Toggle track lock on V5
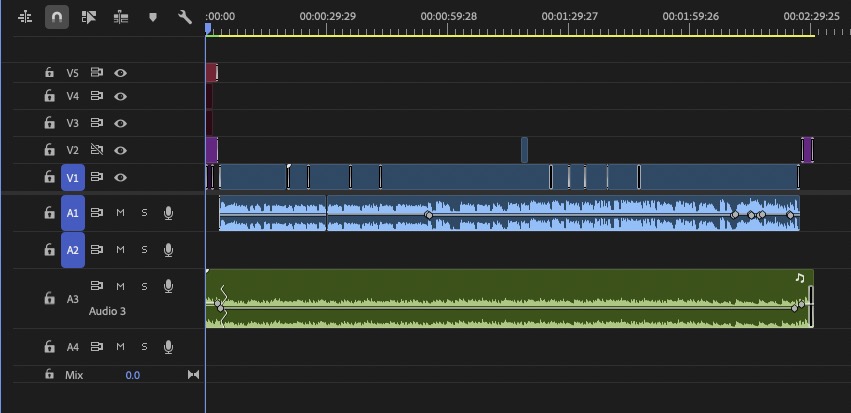This screenshot has width=851, height=413. (49, 73)
